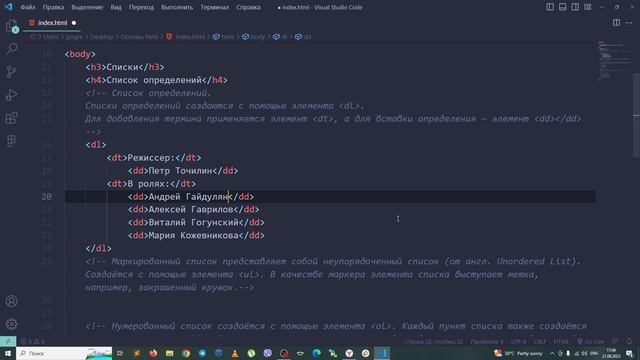This screenshot has height=360, width=640.
Task: Click the feedback icon in status bar
Action: click(x=615, y=341)
